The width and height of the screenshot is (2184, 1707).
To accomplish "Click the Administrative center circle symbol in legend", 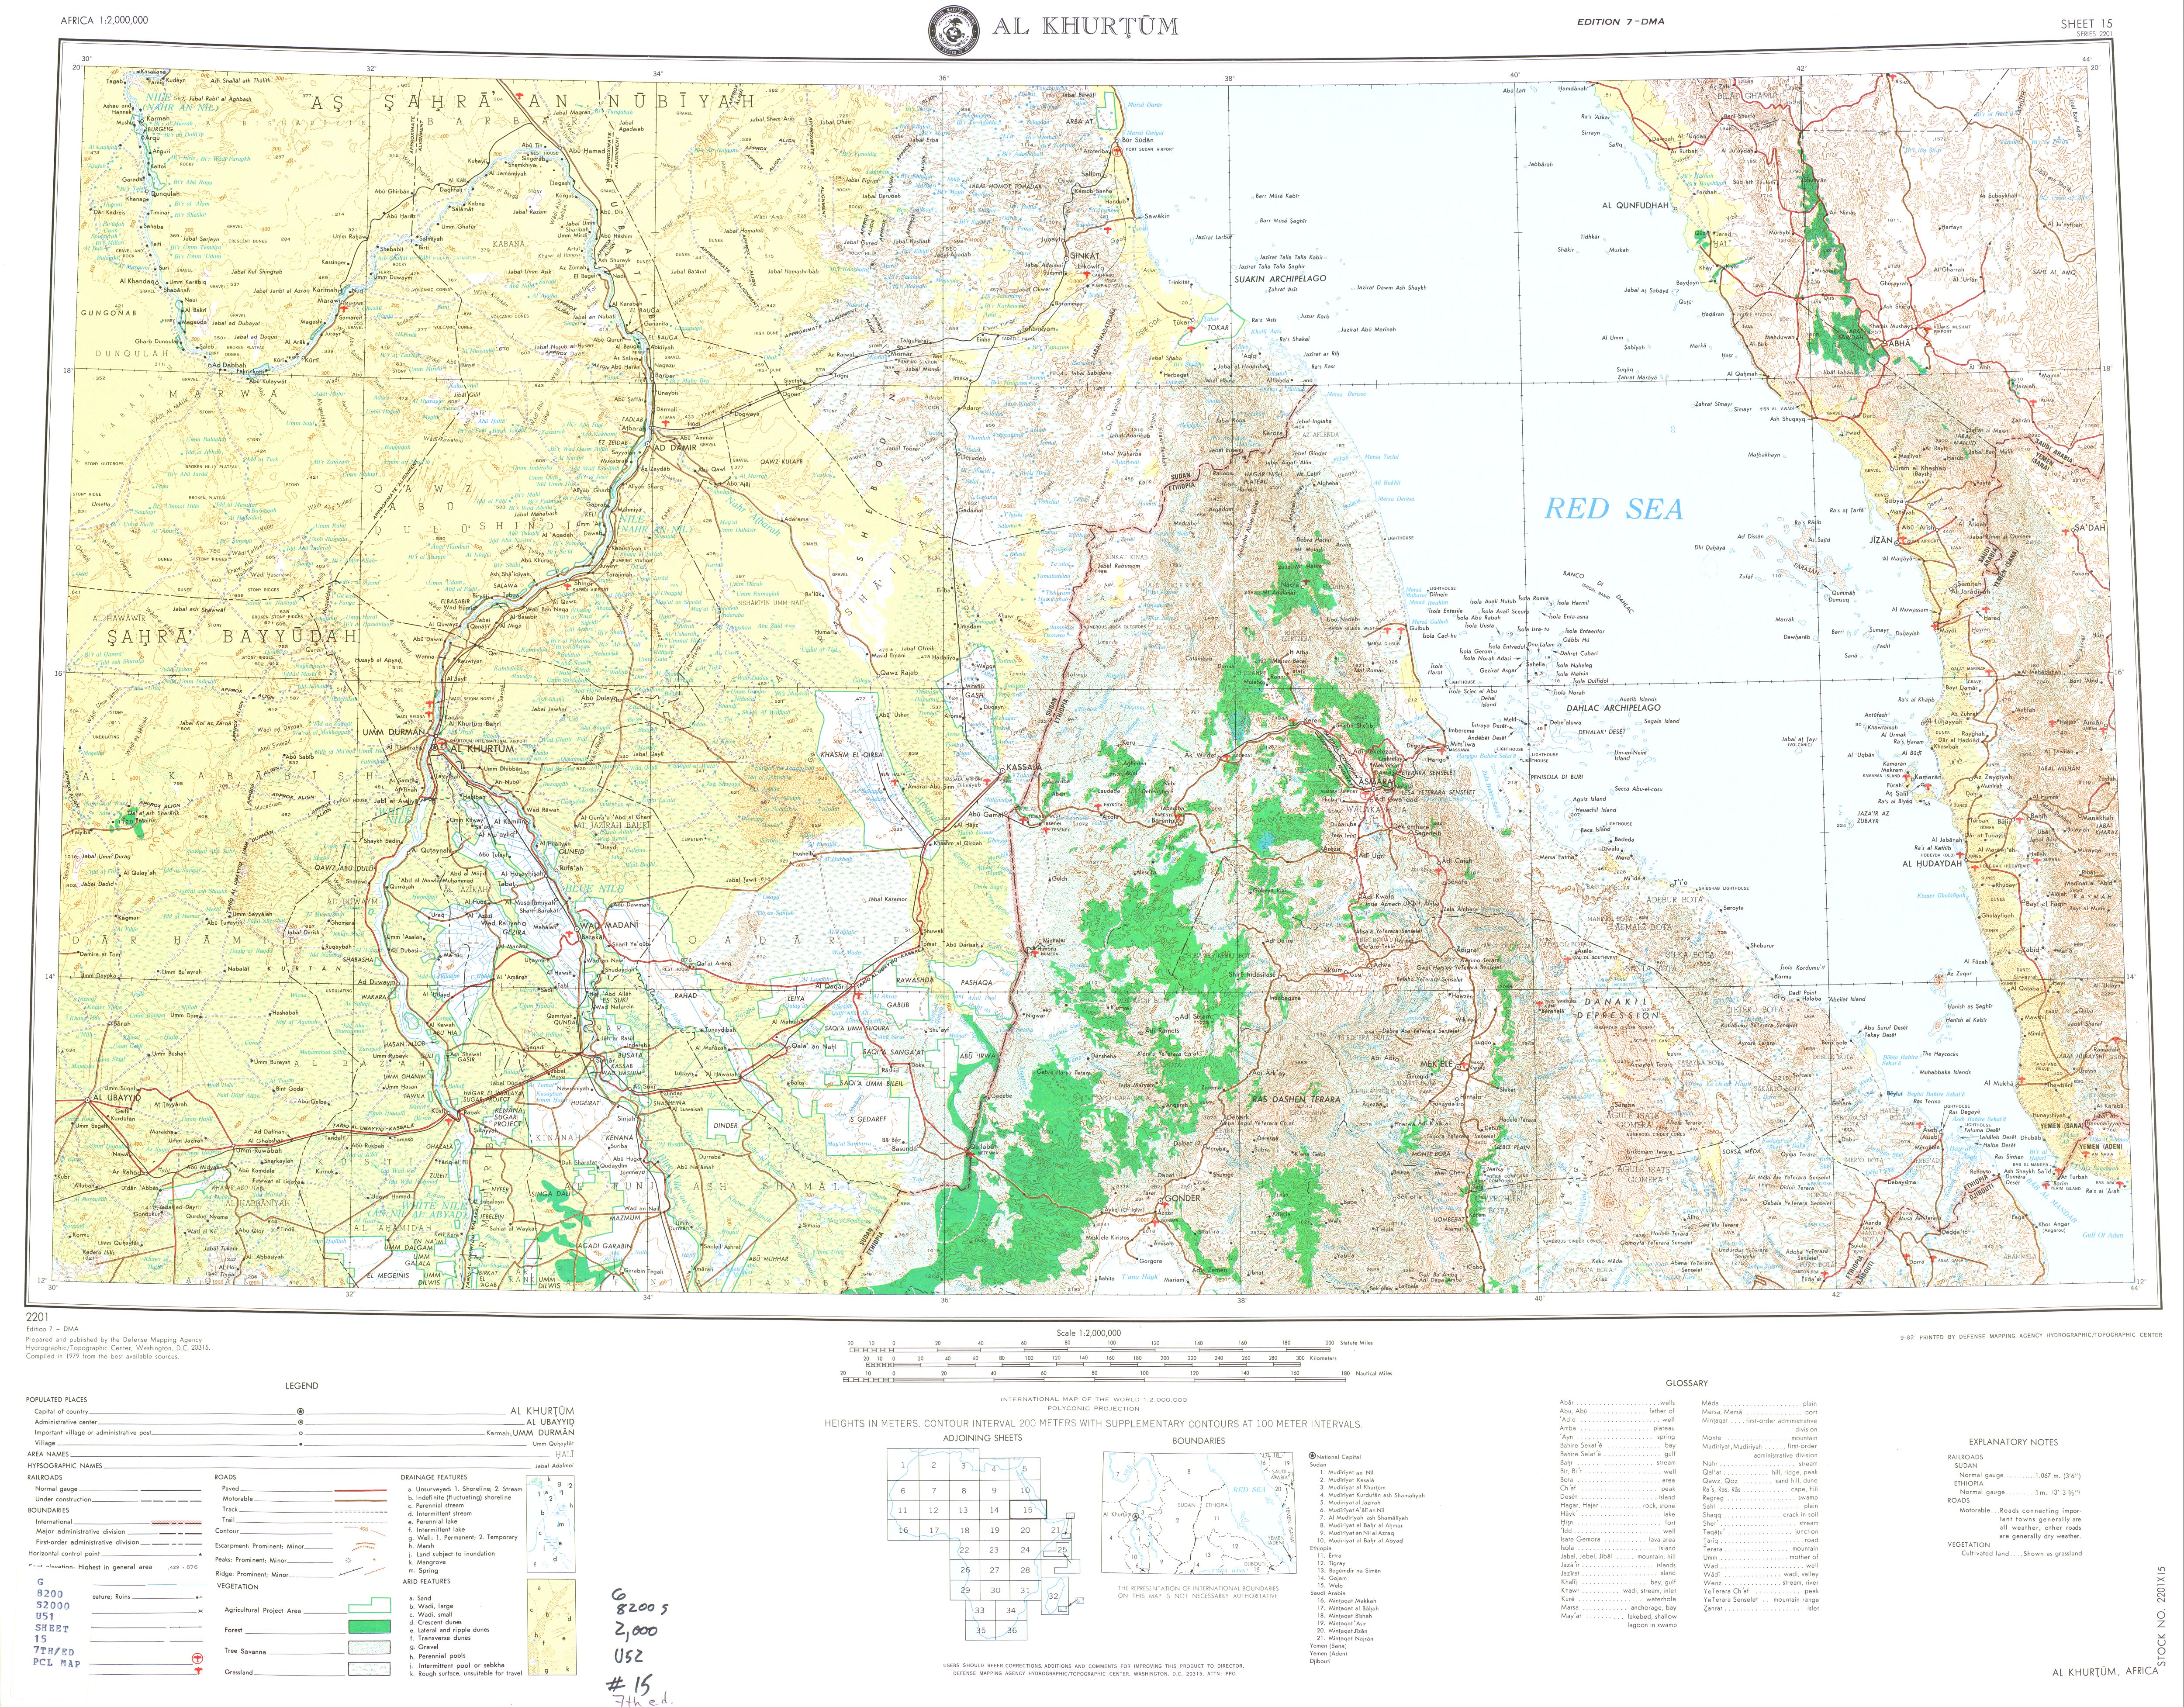I will [301, 1422].
